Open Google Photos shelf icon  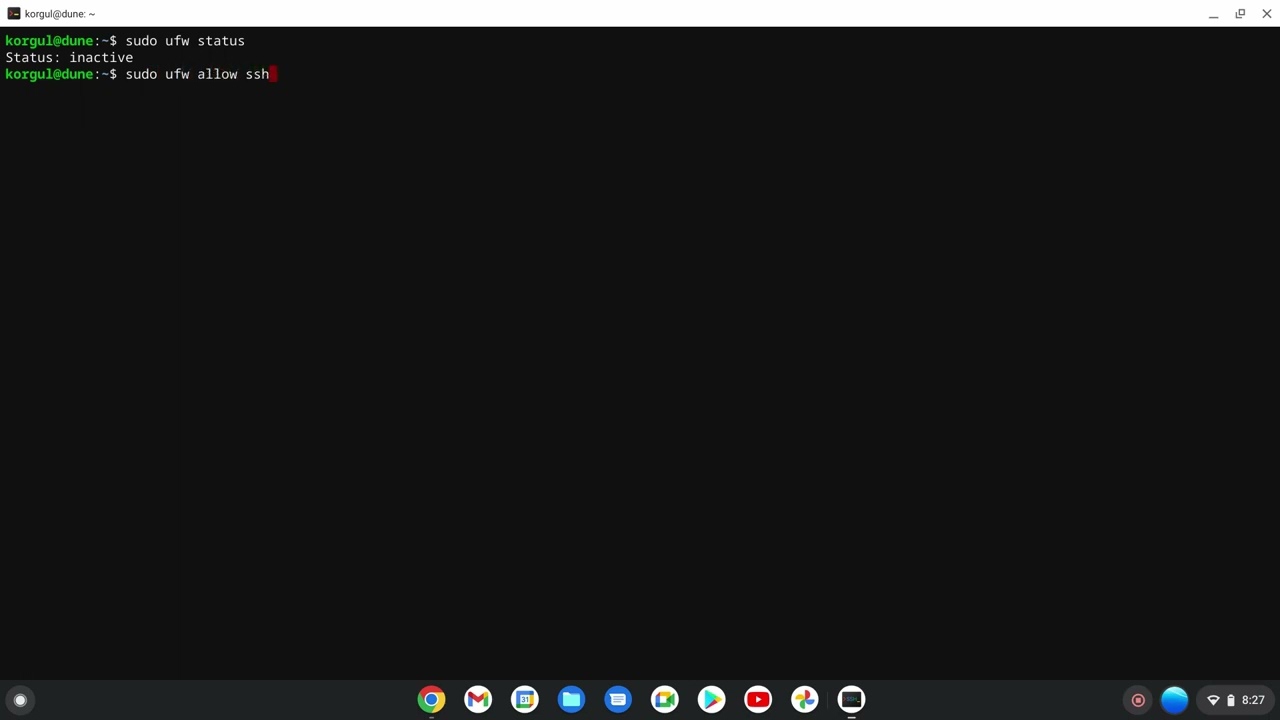tap(805, 700)
